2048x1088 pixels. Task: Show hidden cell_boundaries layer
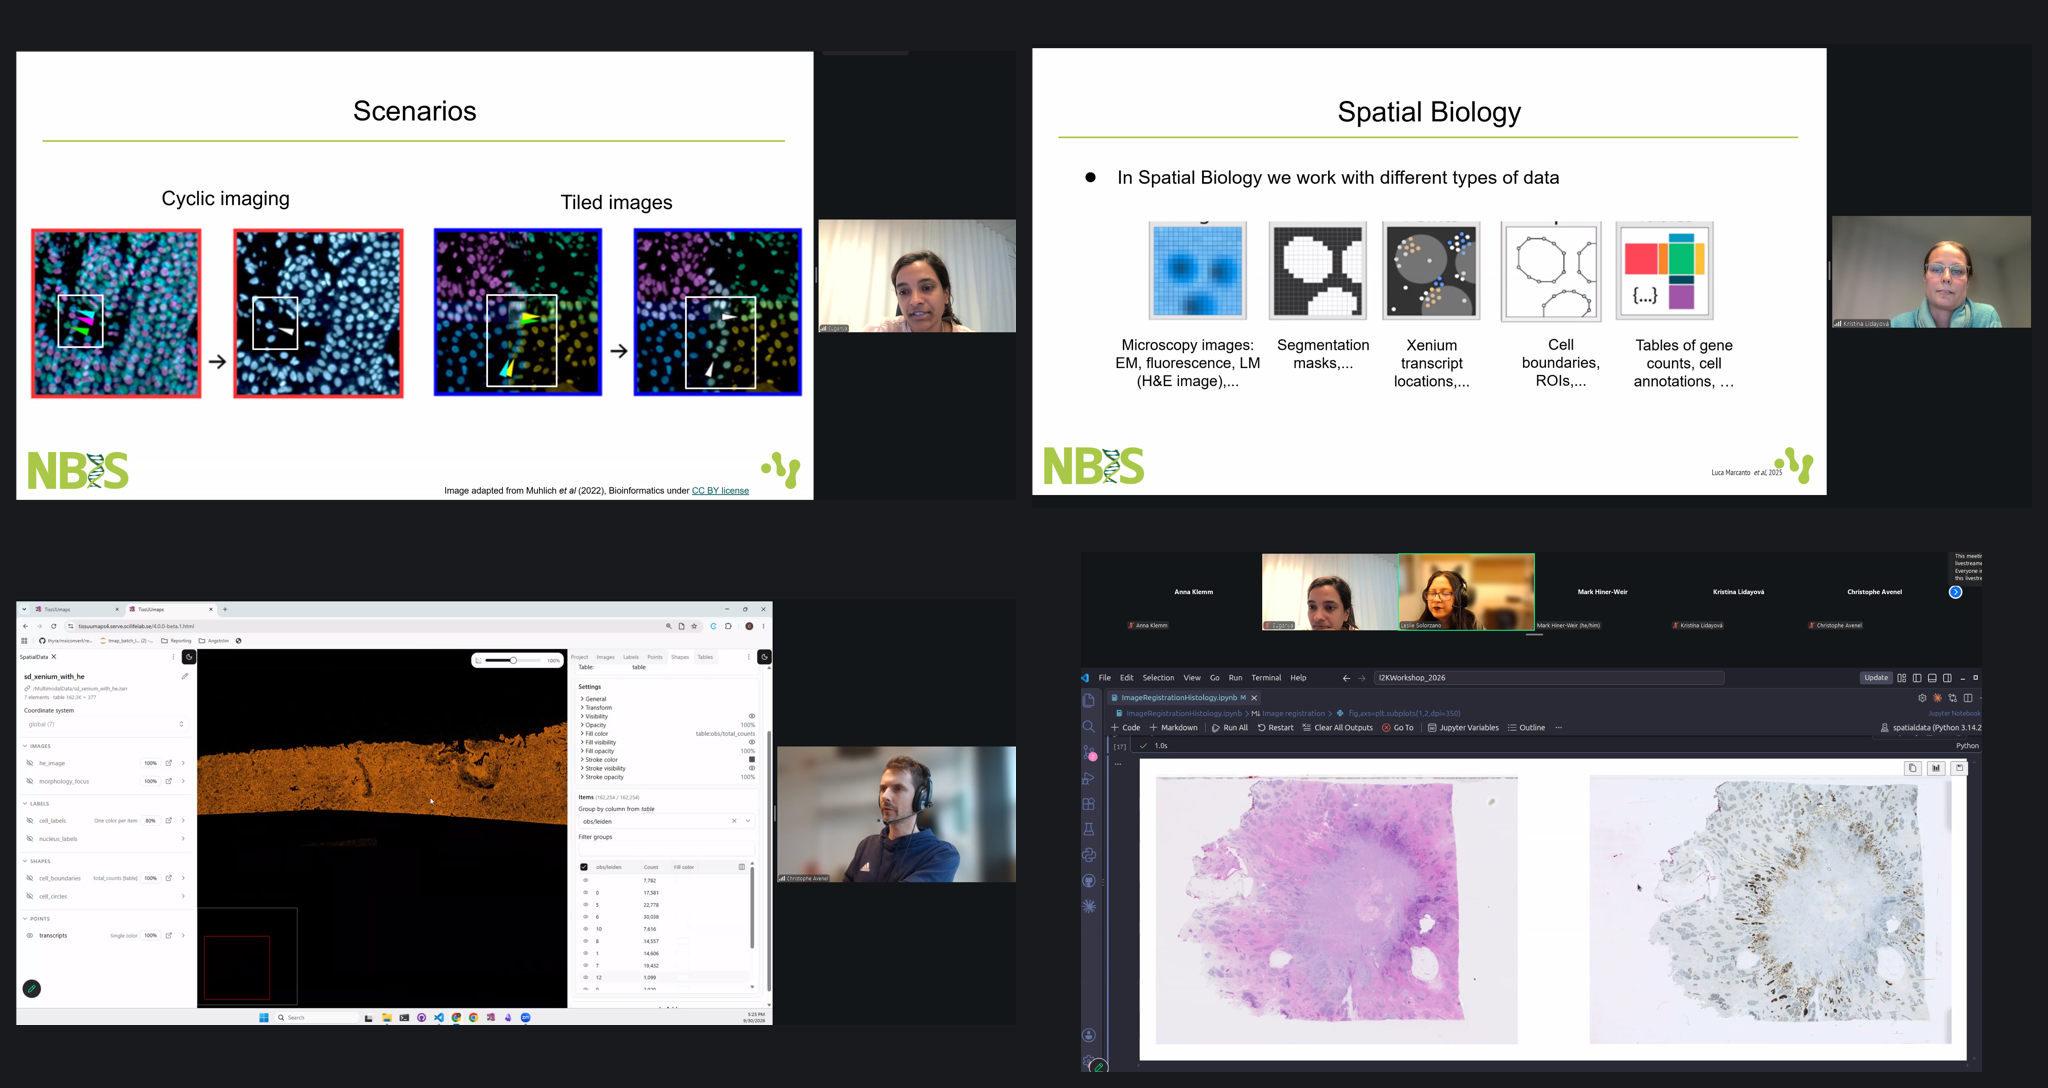click(30, 878)
